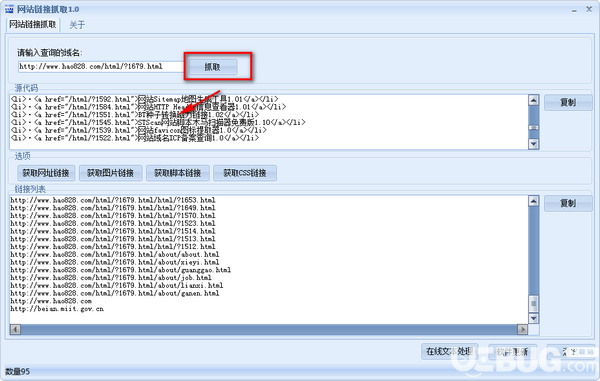Select the 网站链接抓取 tab
This screenshot has width=600, height=381.
pos(33,25)
